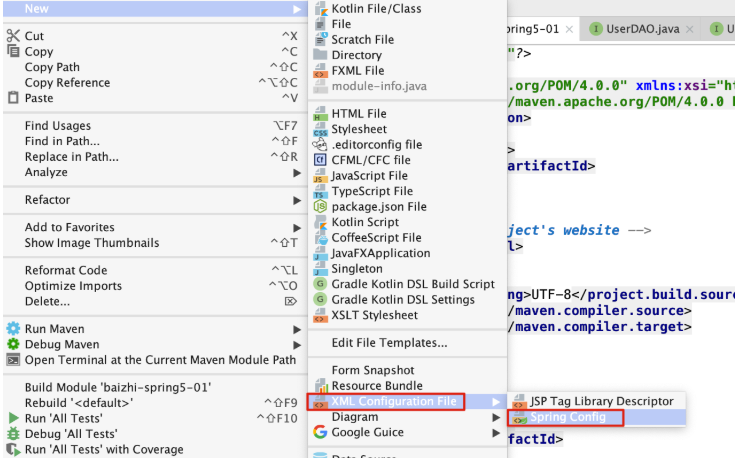The height and width of the screenshot is (458, 745).
Task: Expand the Analyze submenu arrow
Action: (x=297, y=172)
